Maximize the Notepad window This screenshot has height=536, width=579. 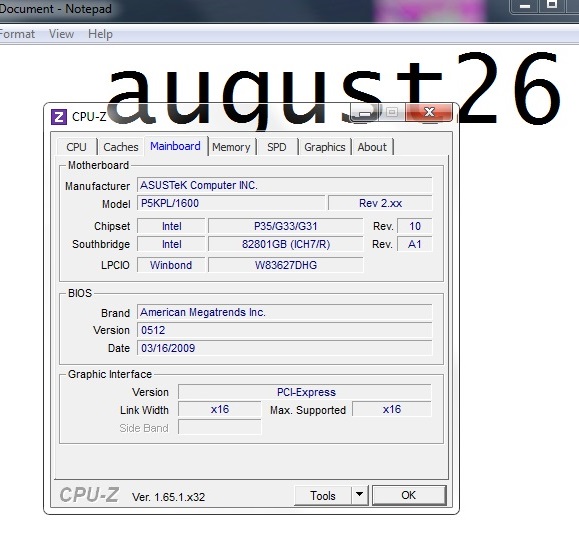click(552, 5)
